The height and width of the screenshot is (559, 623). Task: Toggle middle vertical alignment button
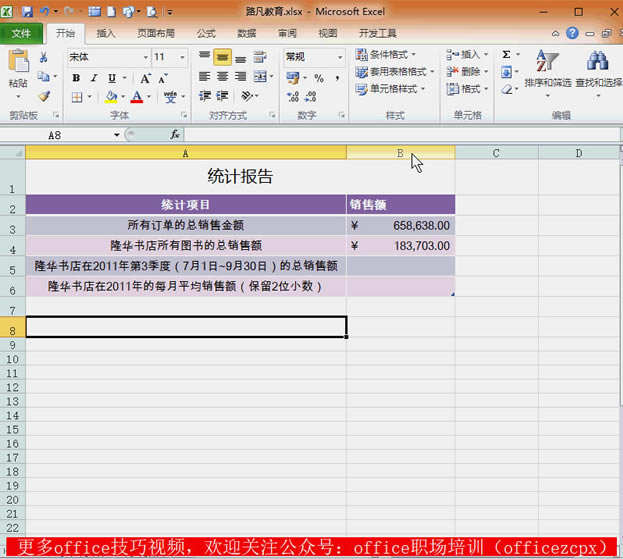tap(222, 57)
